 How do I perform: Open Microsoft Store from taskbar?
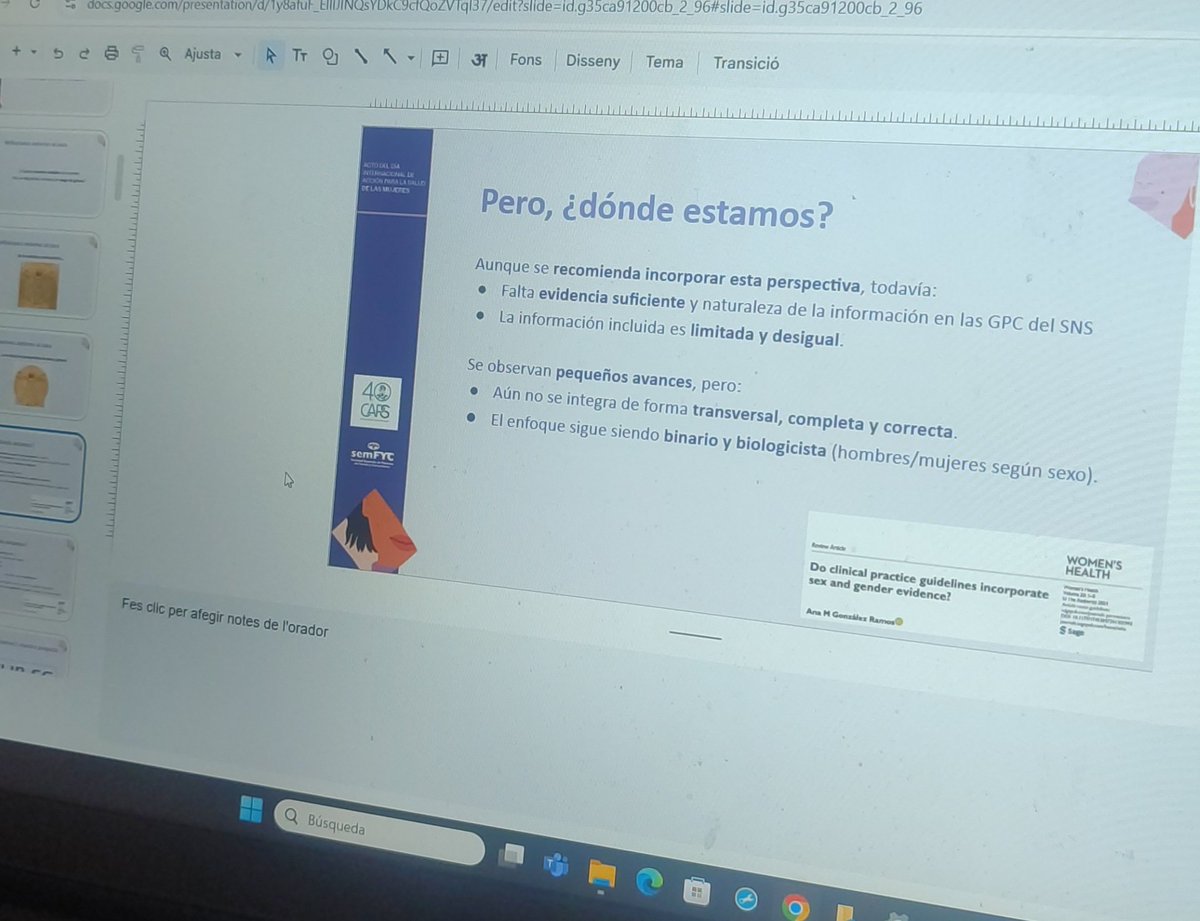(x=697, y=890)
